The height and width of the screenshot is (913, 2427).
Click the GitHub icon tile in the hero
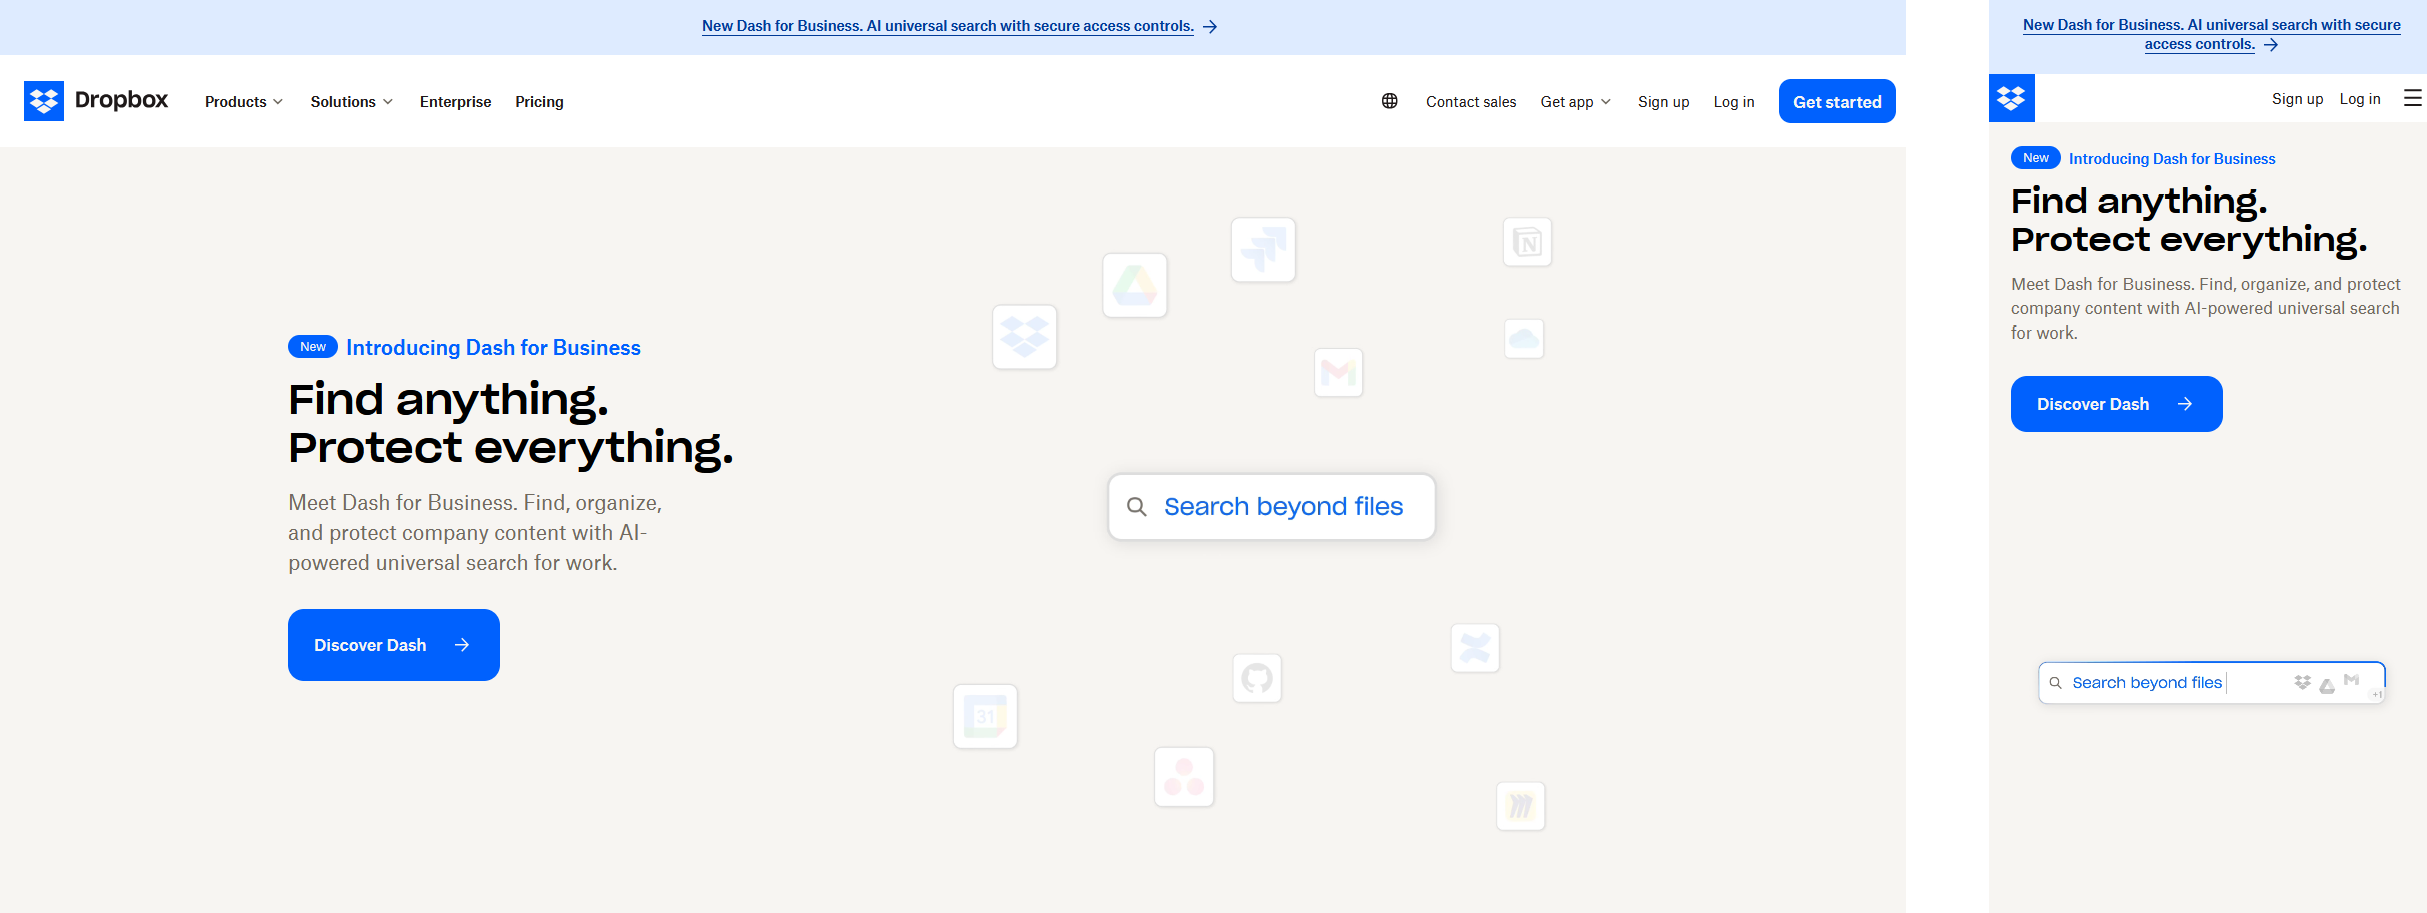tap(1257, 678)
